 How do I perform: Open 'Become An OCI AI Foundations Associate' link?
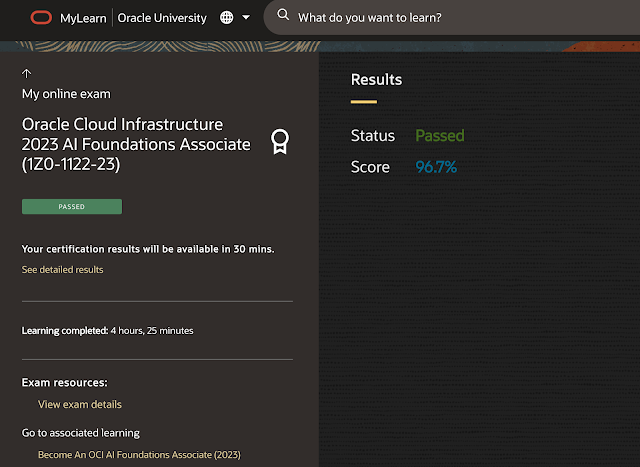click(139, 455)
